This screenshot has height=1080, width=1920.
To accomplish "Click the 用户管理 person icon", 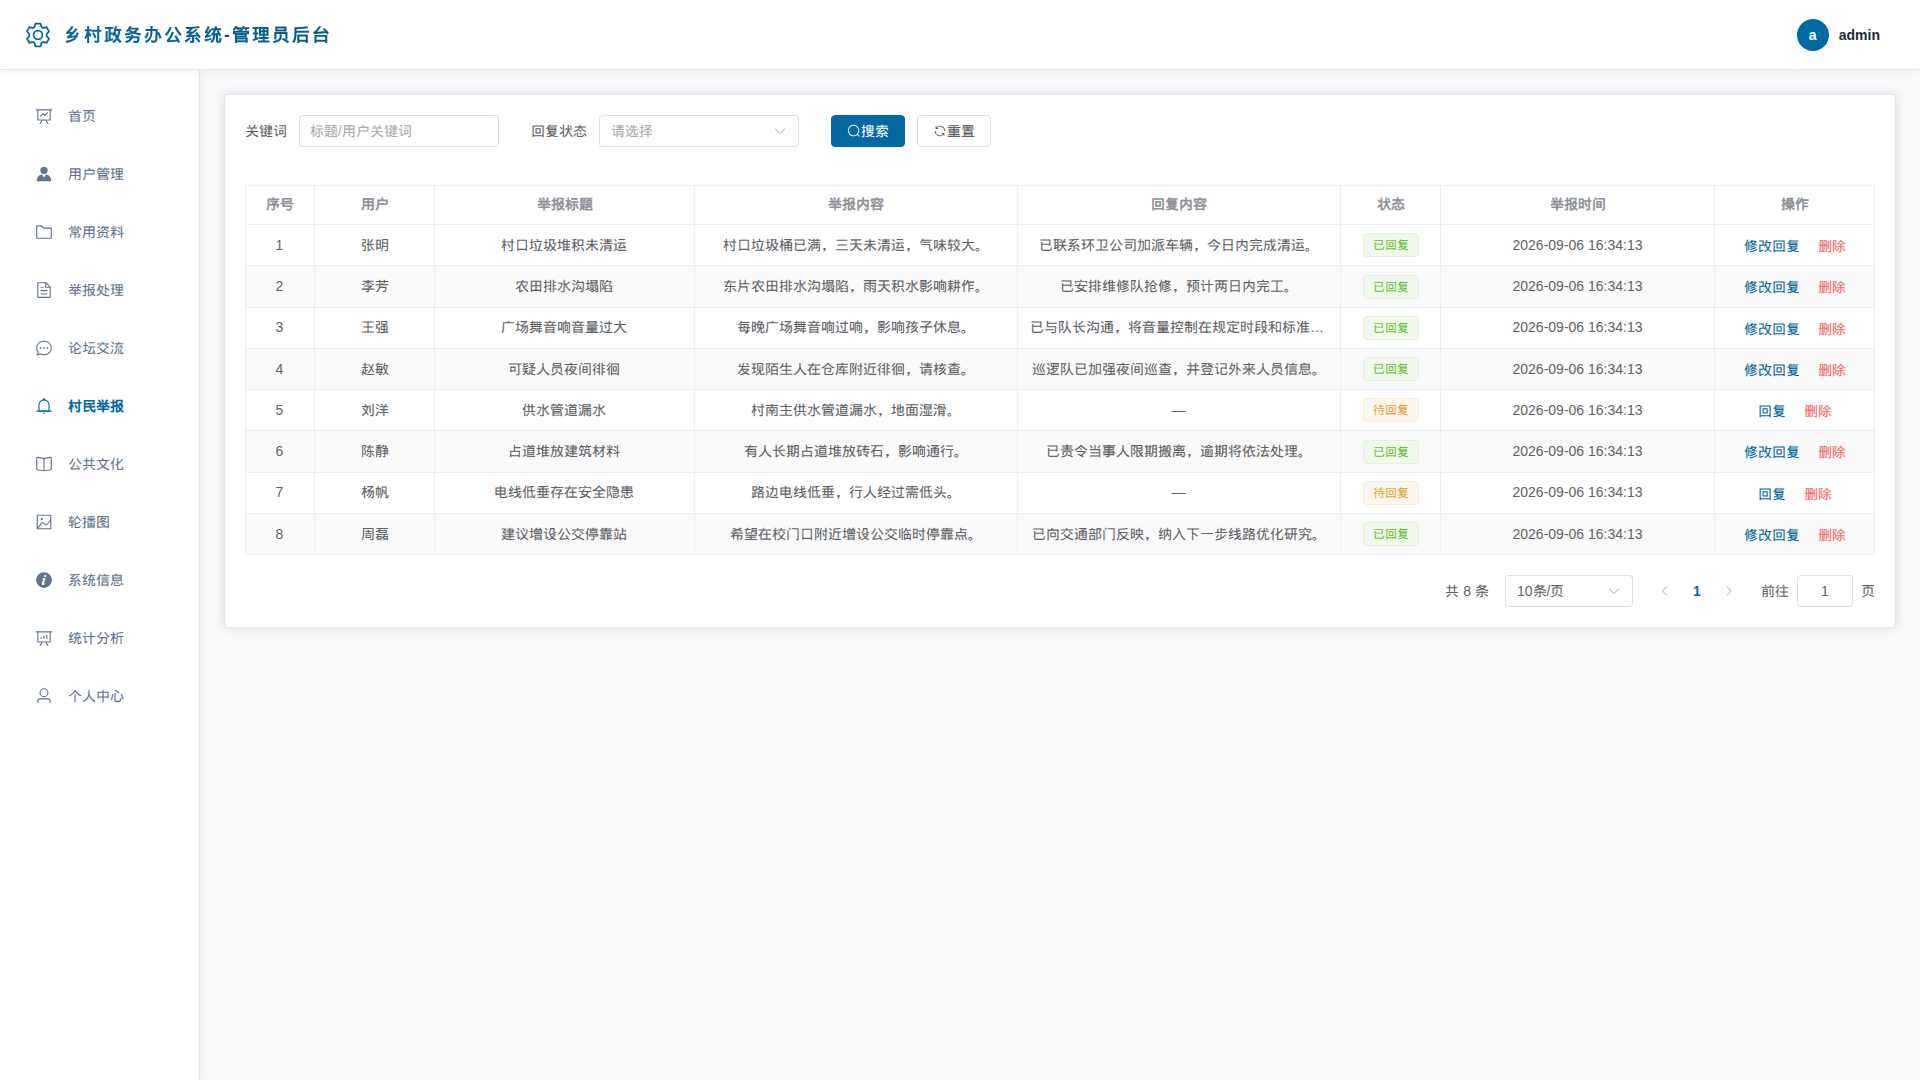I will (x=44, y=174).
